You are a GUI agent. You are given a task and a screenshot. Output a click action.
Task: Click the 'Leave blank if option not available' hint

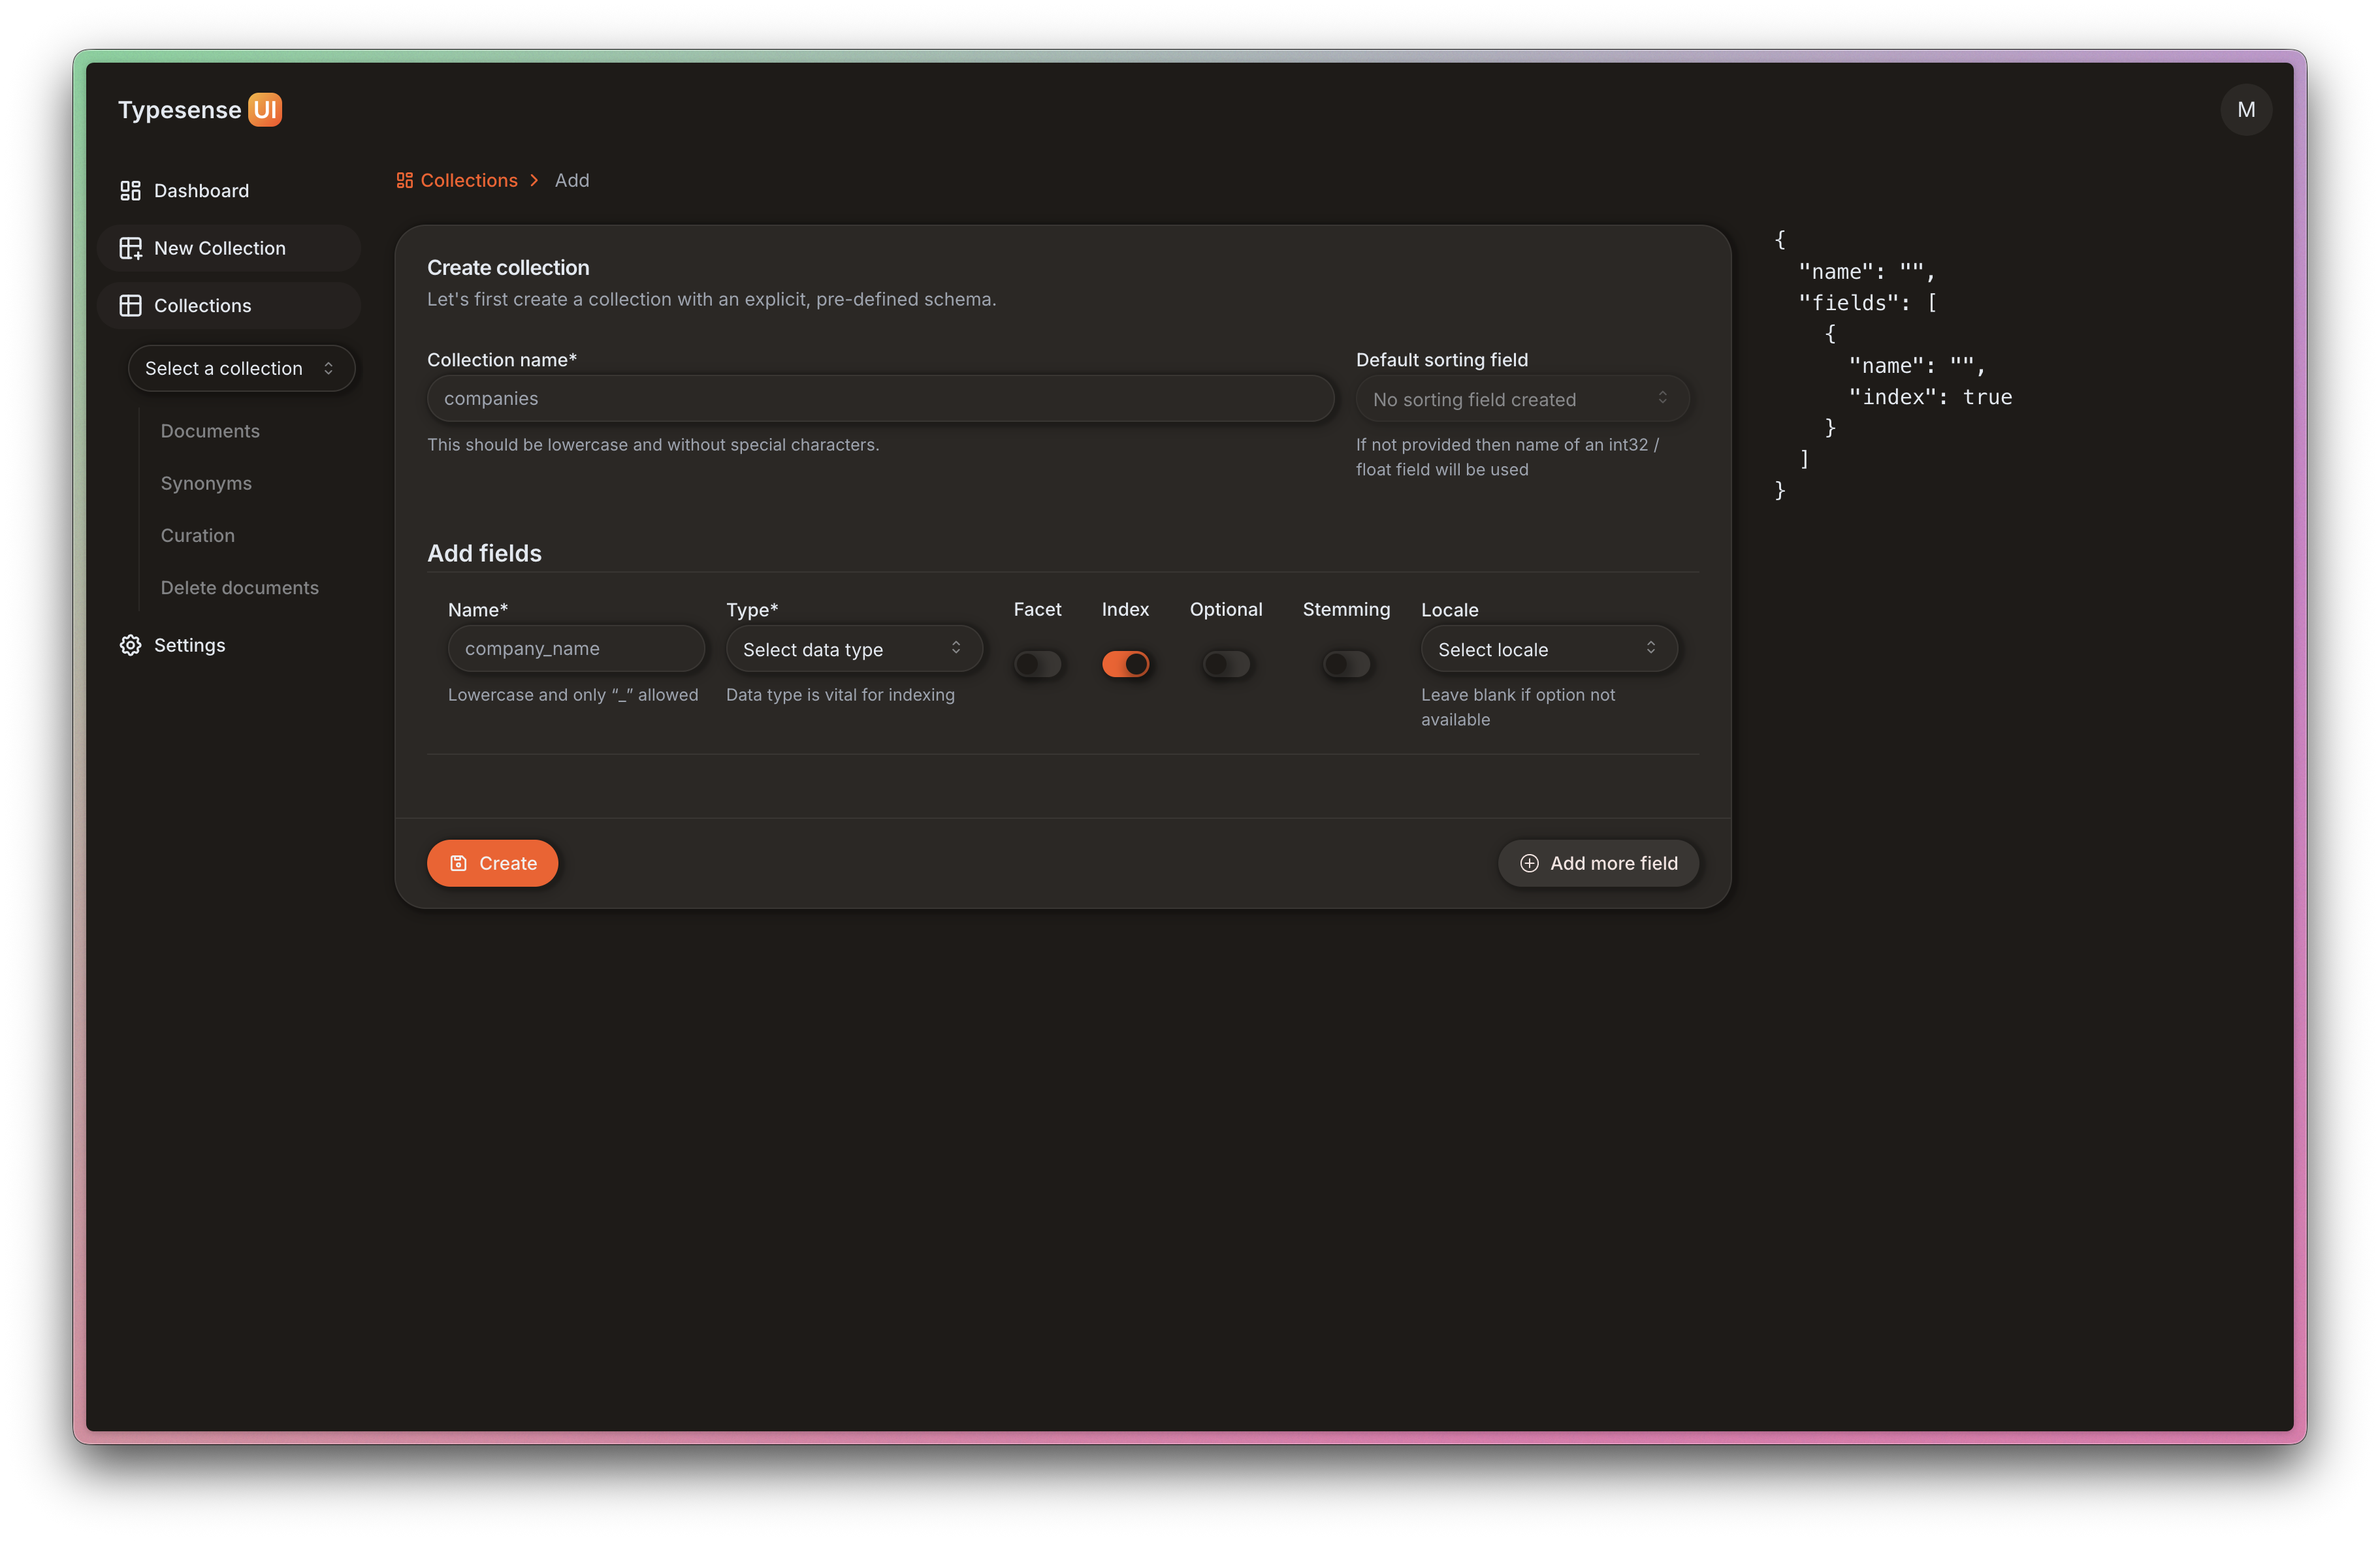click(x=1518, y=707)
